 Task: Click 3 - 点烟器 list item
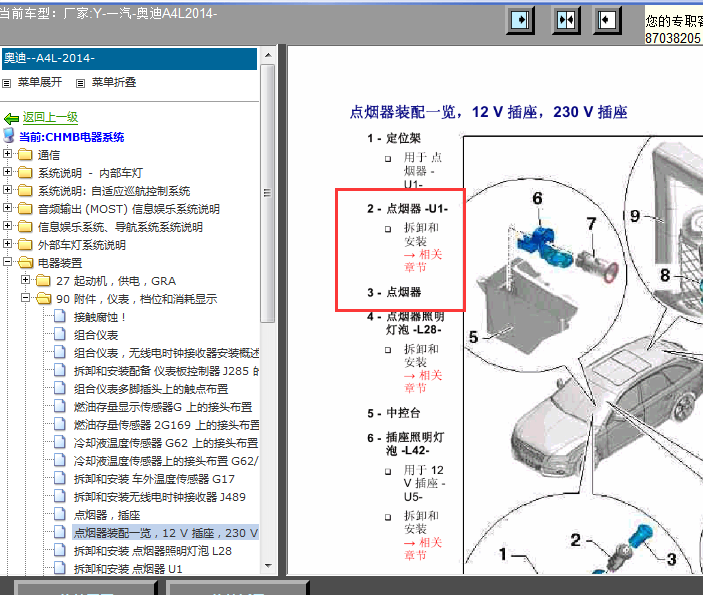(x=394, y=292)
